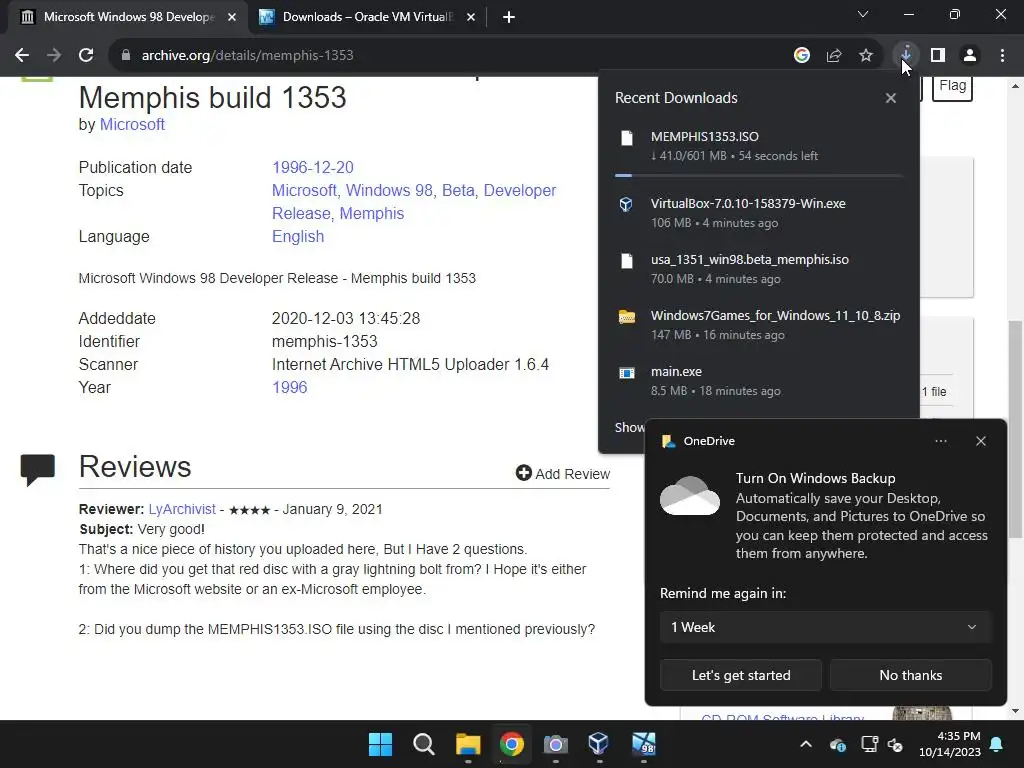
Task: Open a new browser tab
Action: [509, 17]
